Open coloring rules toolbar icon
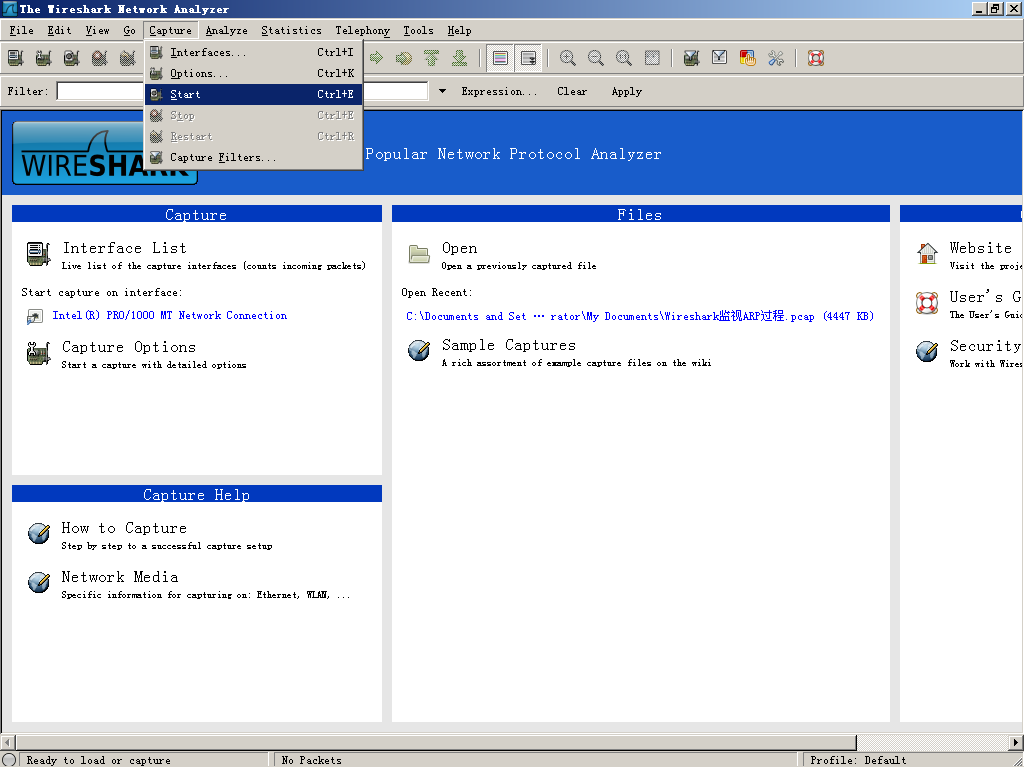The image size is (1024, 768). (748, 58)
